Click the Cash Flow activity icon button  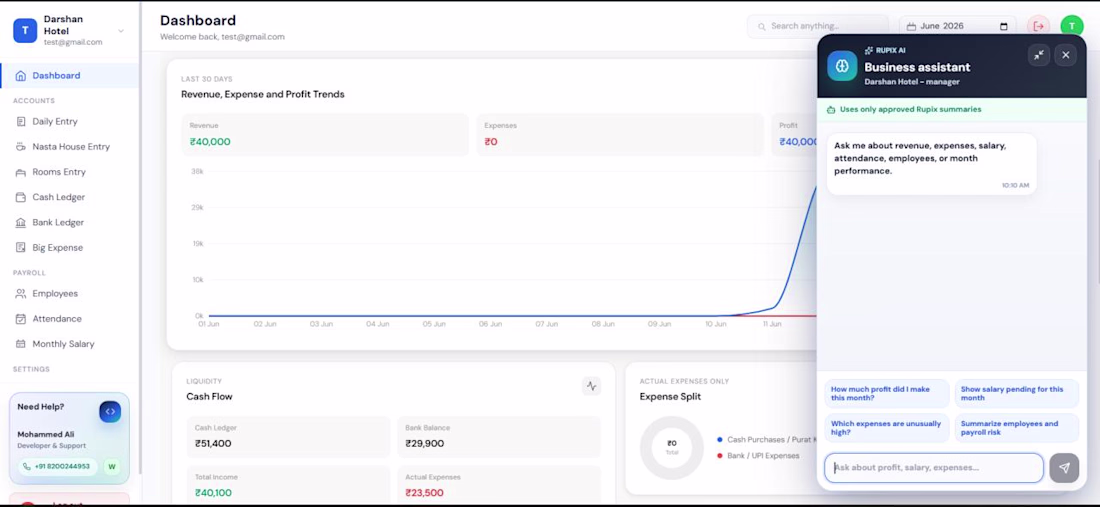591,386
